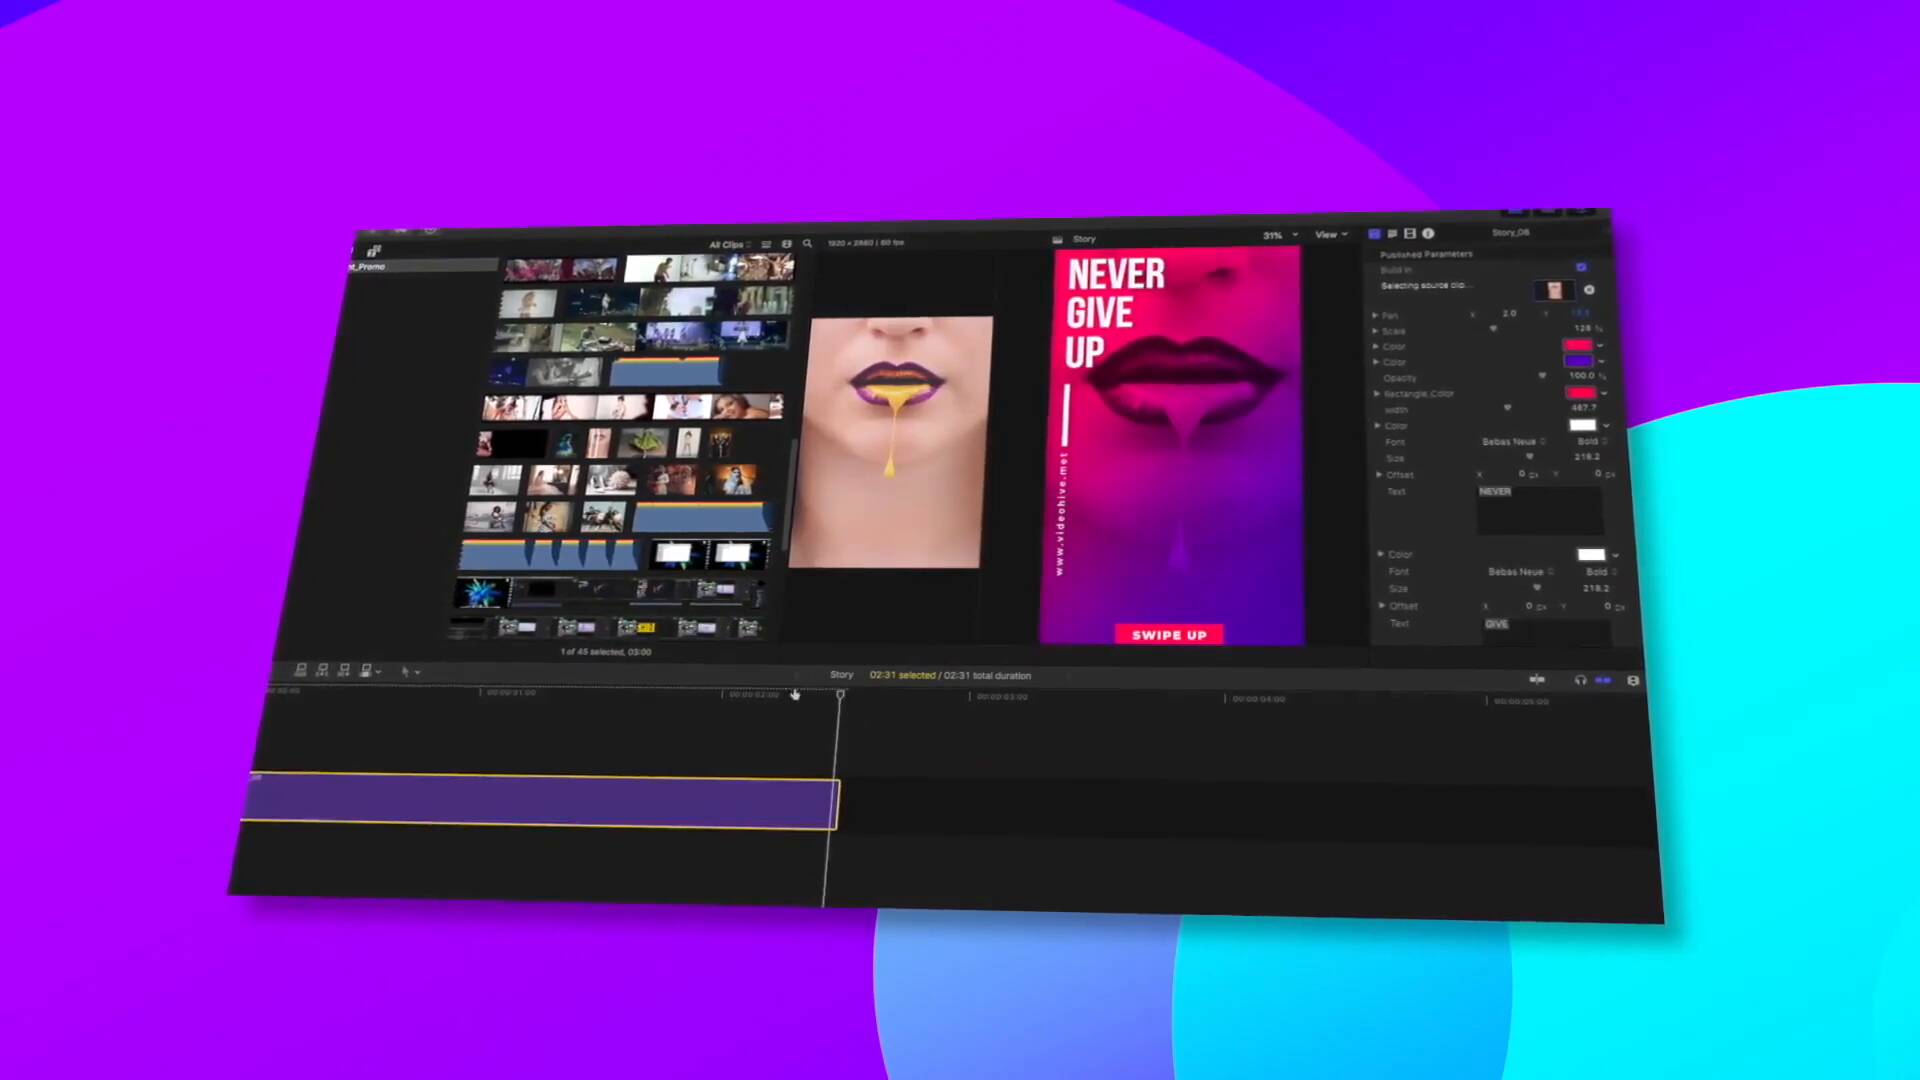Click the playhead marker on timeline ruler
This screenshot has height=1080, width=1920.
[840, 694]
